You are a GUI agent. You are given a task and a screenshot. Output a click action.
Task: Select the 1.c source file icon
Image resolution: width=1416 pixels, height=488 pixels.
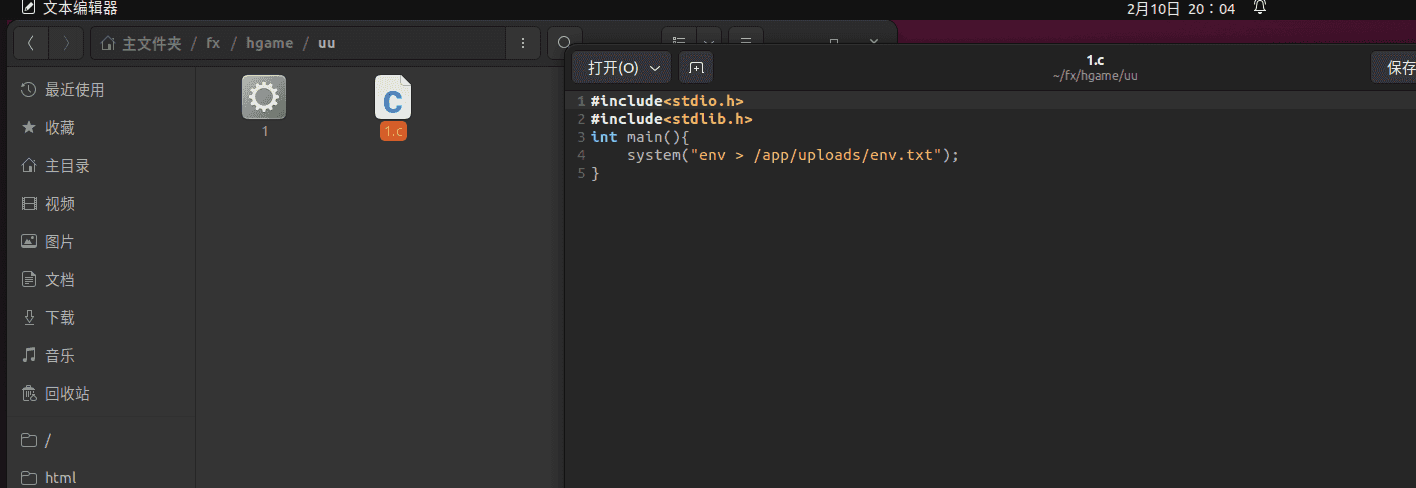pos(393,99)
